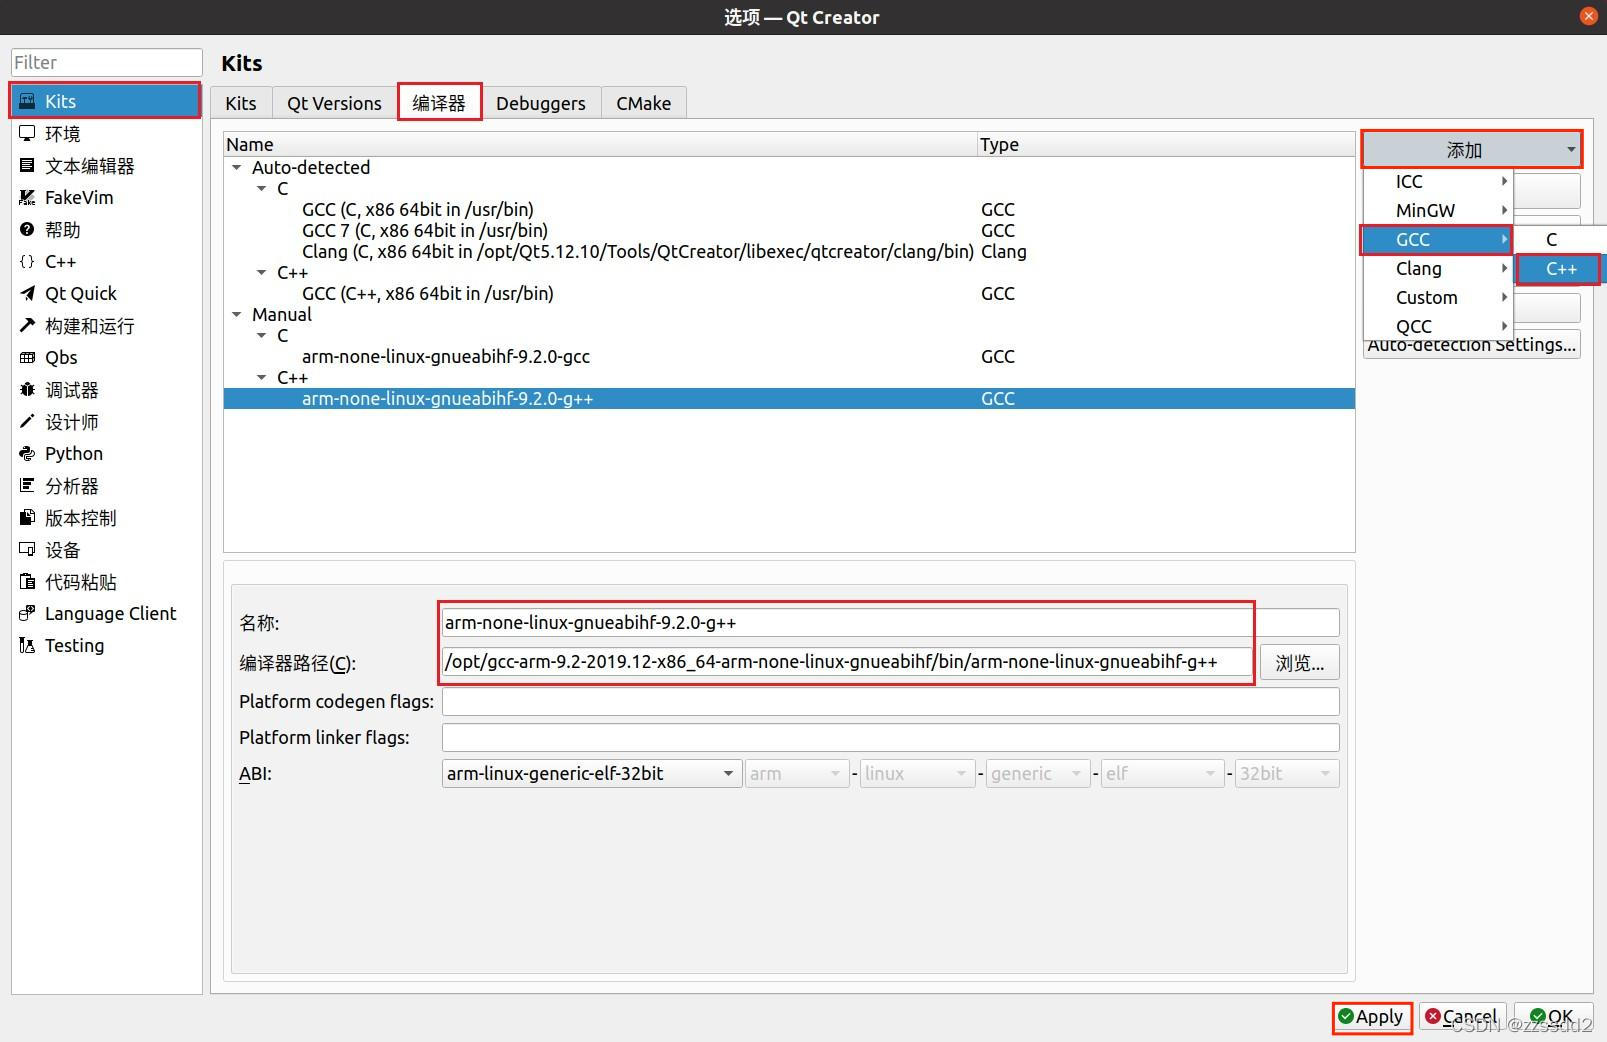Expand the QCC submenu
Viewport: 1607px width, 1042px height.
[1438, 326]
